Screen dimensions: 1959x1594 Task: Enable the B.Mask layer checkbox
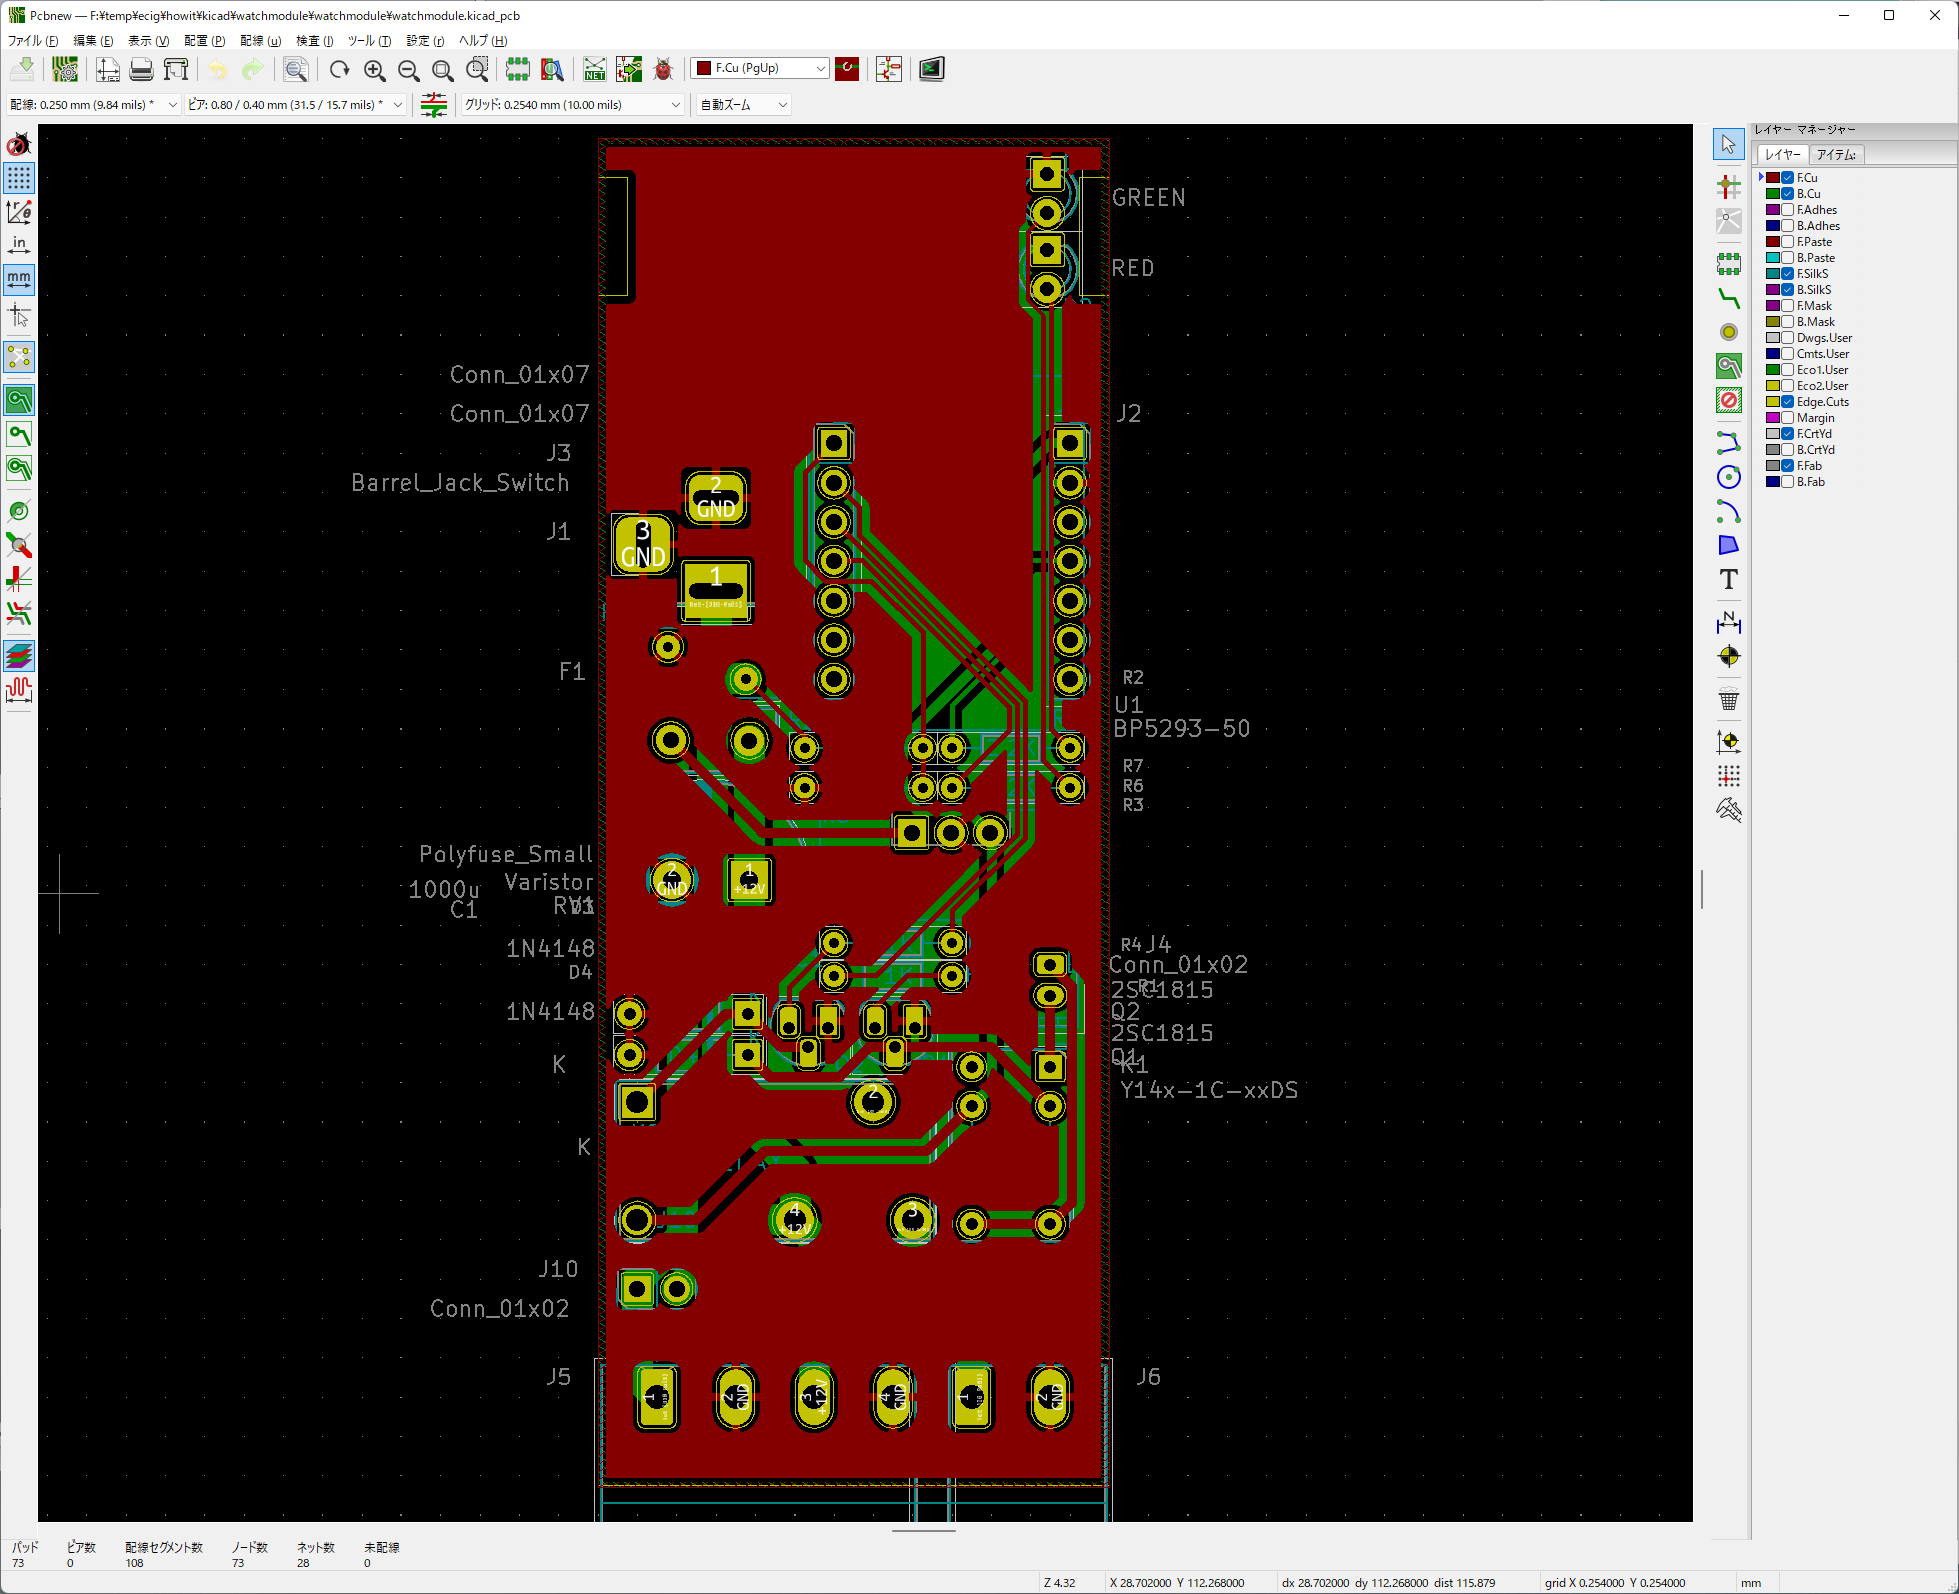(1787, 322)
